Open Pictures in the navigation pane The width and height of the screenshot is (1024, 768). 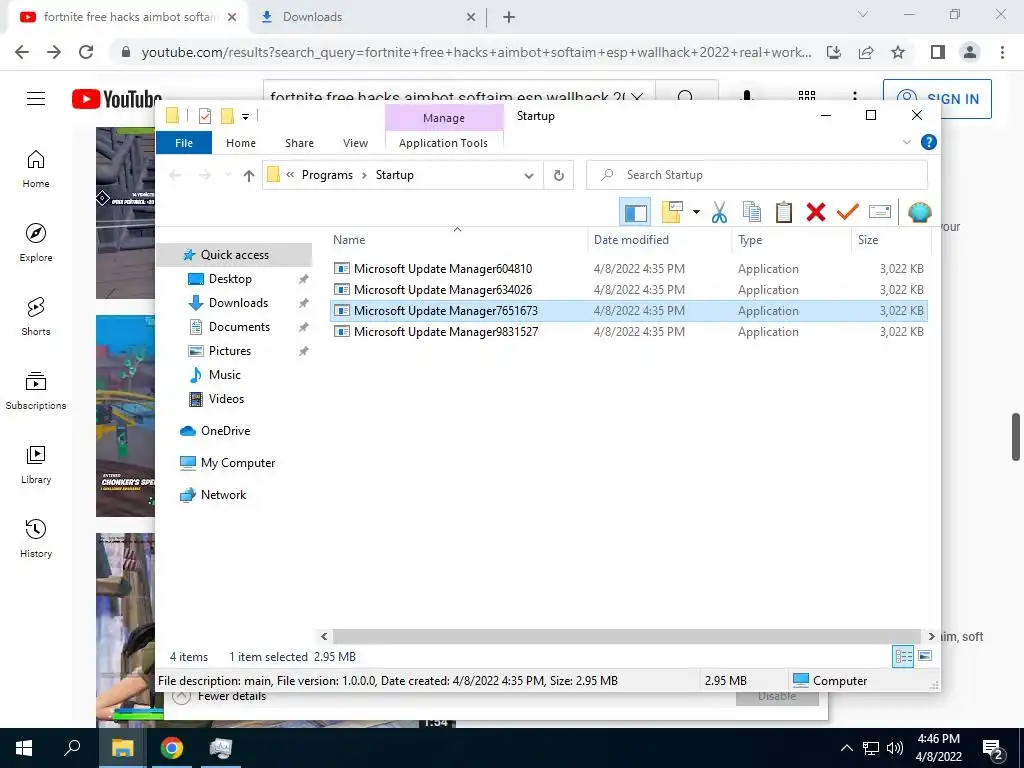click(x=229, y=351)
